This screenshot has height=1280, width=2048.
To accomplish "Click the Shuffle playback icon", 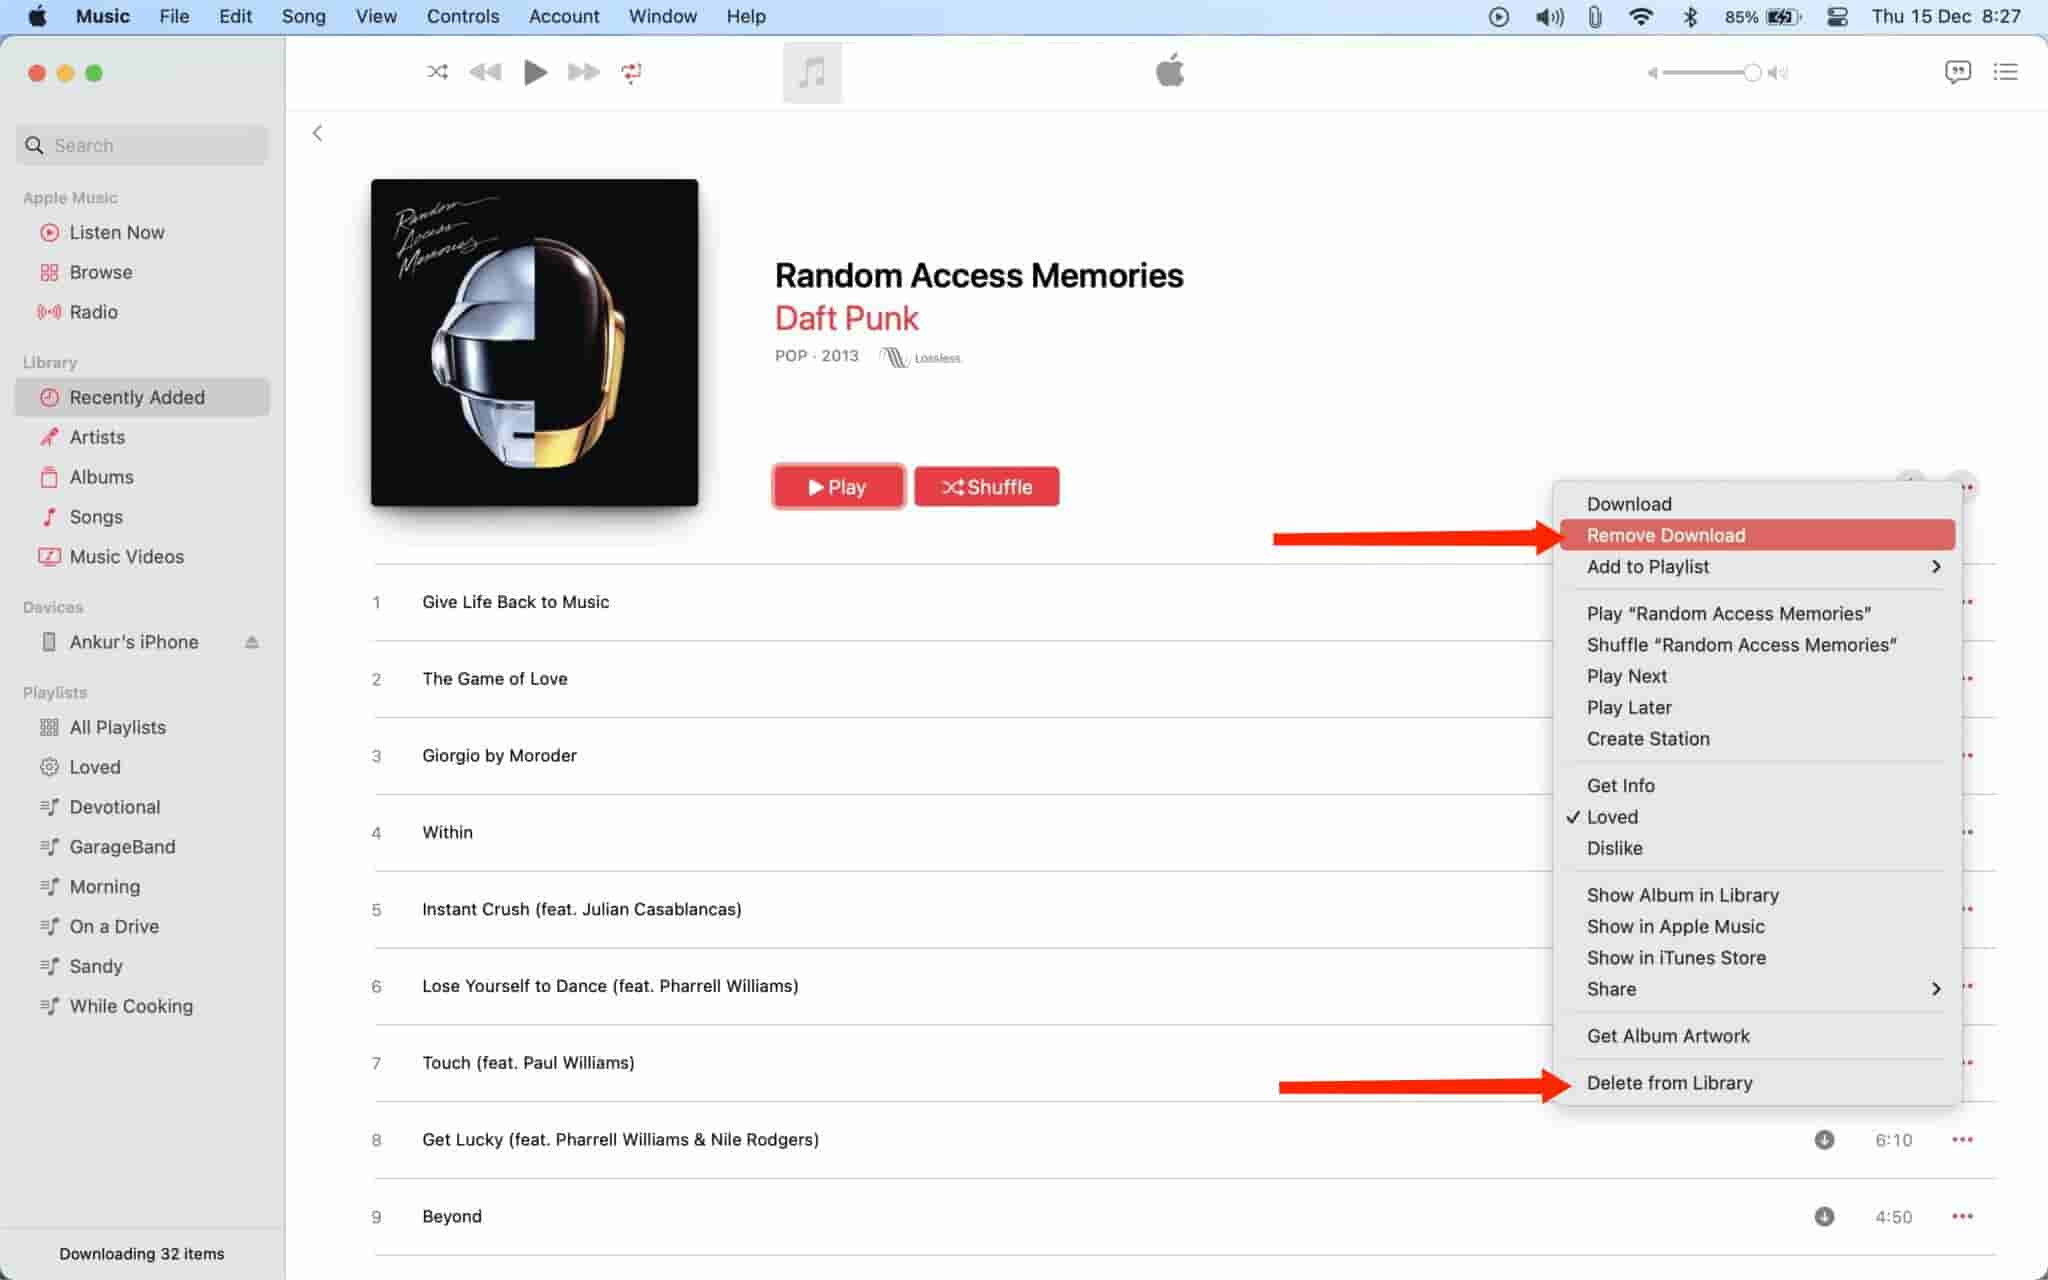I will click(x=436, y=71).
